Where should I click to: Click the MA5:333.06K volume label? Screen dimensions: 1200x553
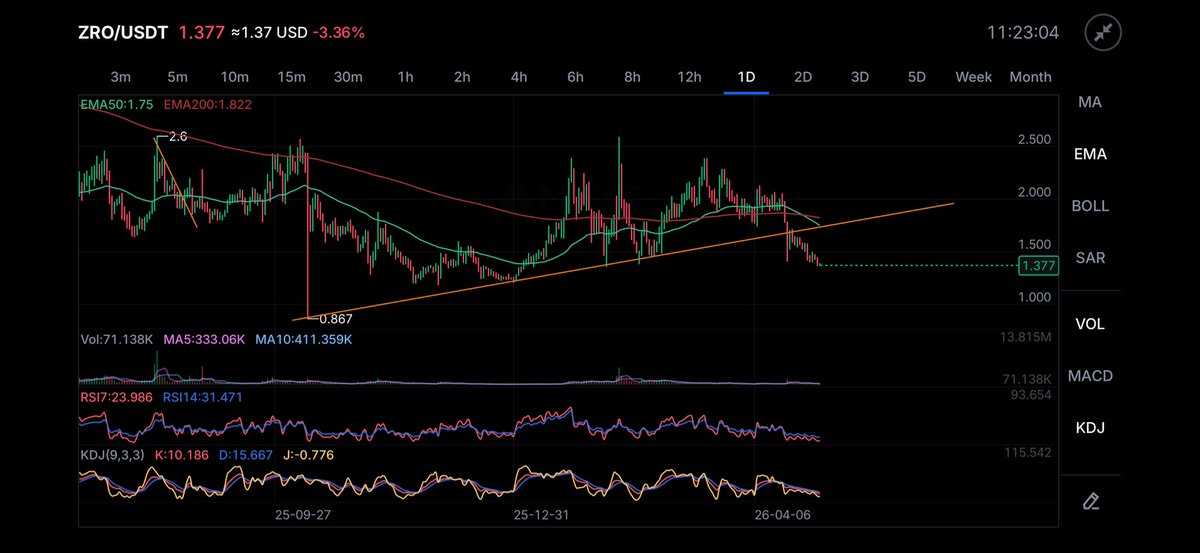point(204,340)
